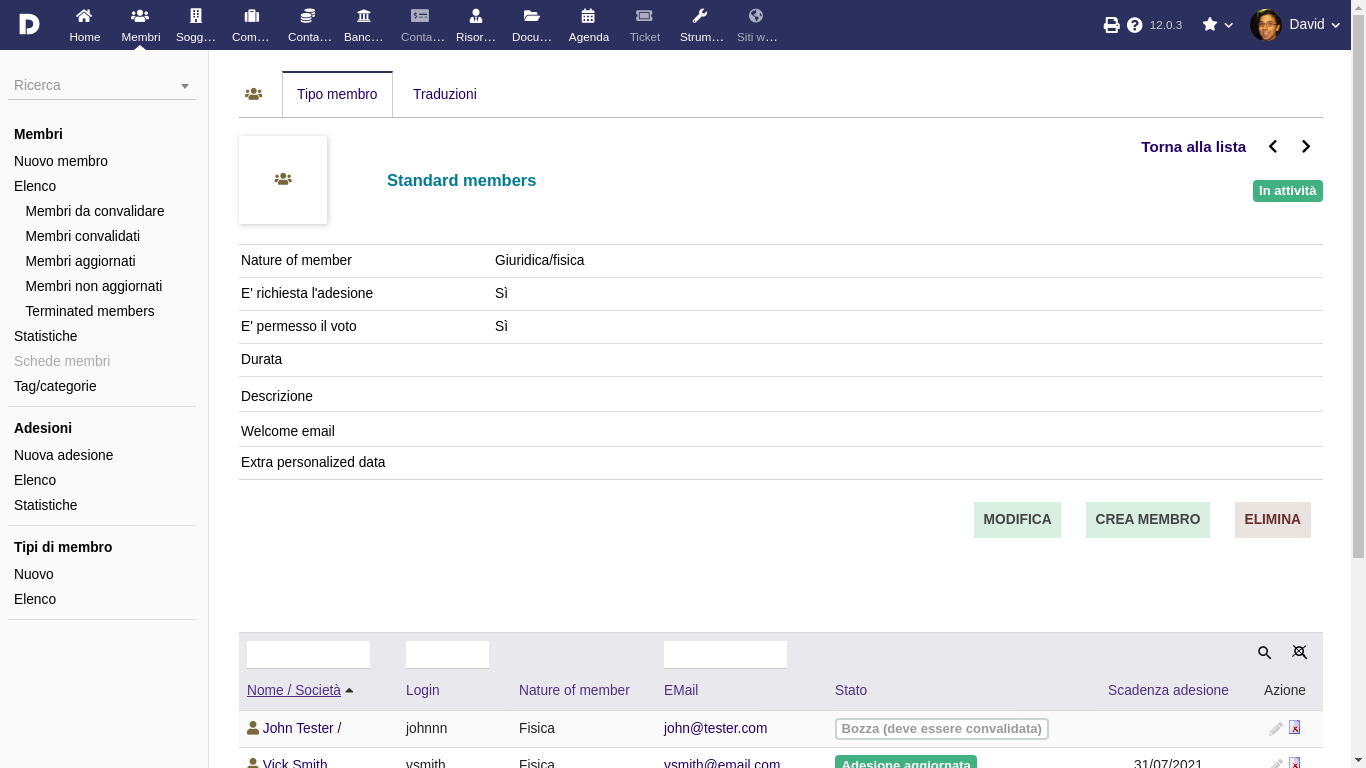1366x768 pixels.
Task: Open the Risor... human resources icon
Action: (476, 16)
